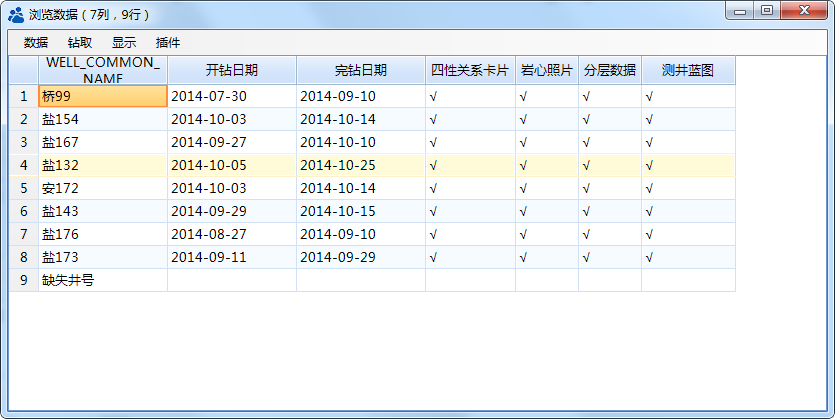
Task: Open the 插件 menu
Action: coord(167,43)
